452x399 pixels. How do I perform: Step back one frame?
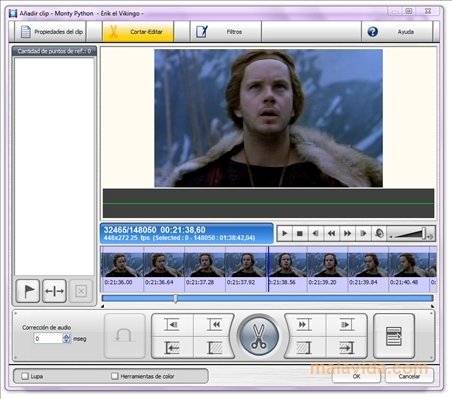[x=315, y=233]
